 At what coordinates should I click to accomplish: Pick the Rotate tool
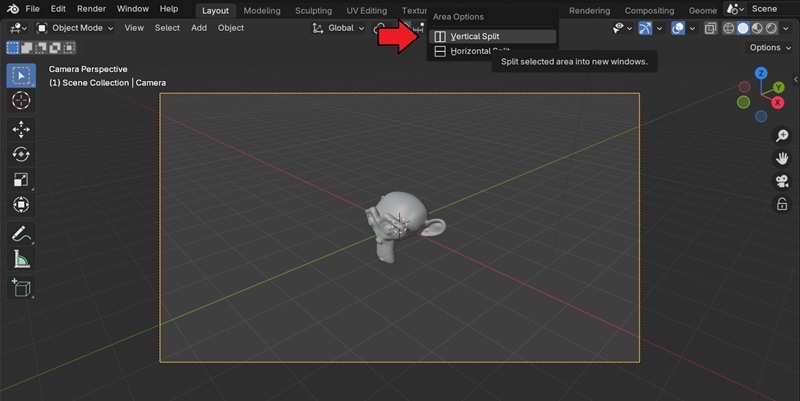[x=21, y=155]
